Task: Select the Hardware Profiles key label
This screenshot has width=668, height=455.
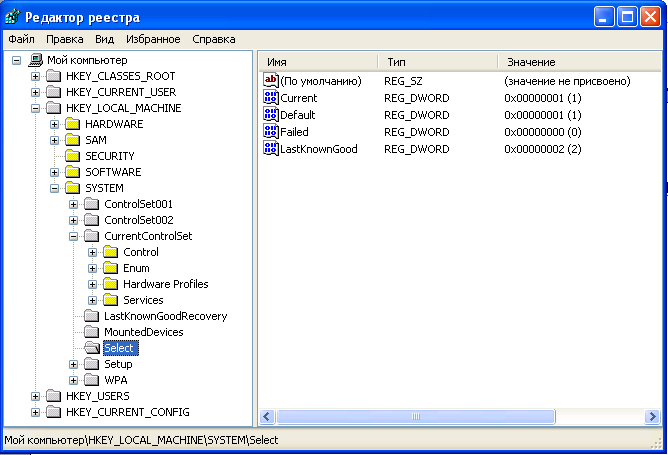Action: tap(166, 284)
